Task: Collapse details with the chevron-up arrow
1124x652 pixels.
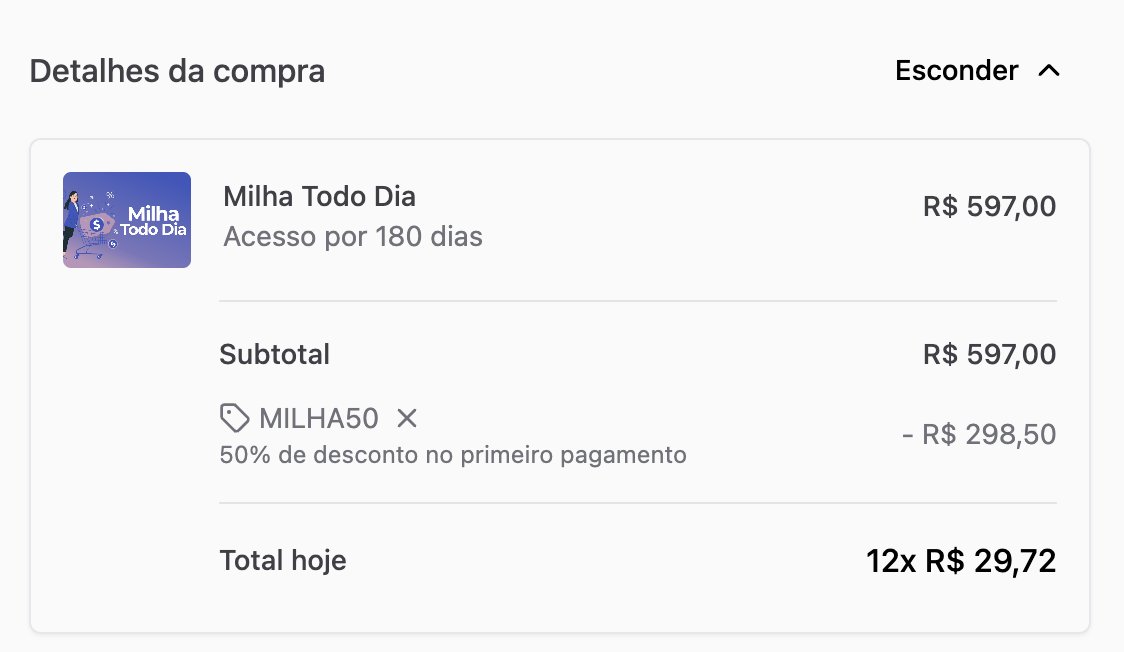Action: click(x=1049, y=70)
